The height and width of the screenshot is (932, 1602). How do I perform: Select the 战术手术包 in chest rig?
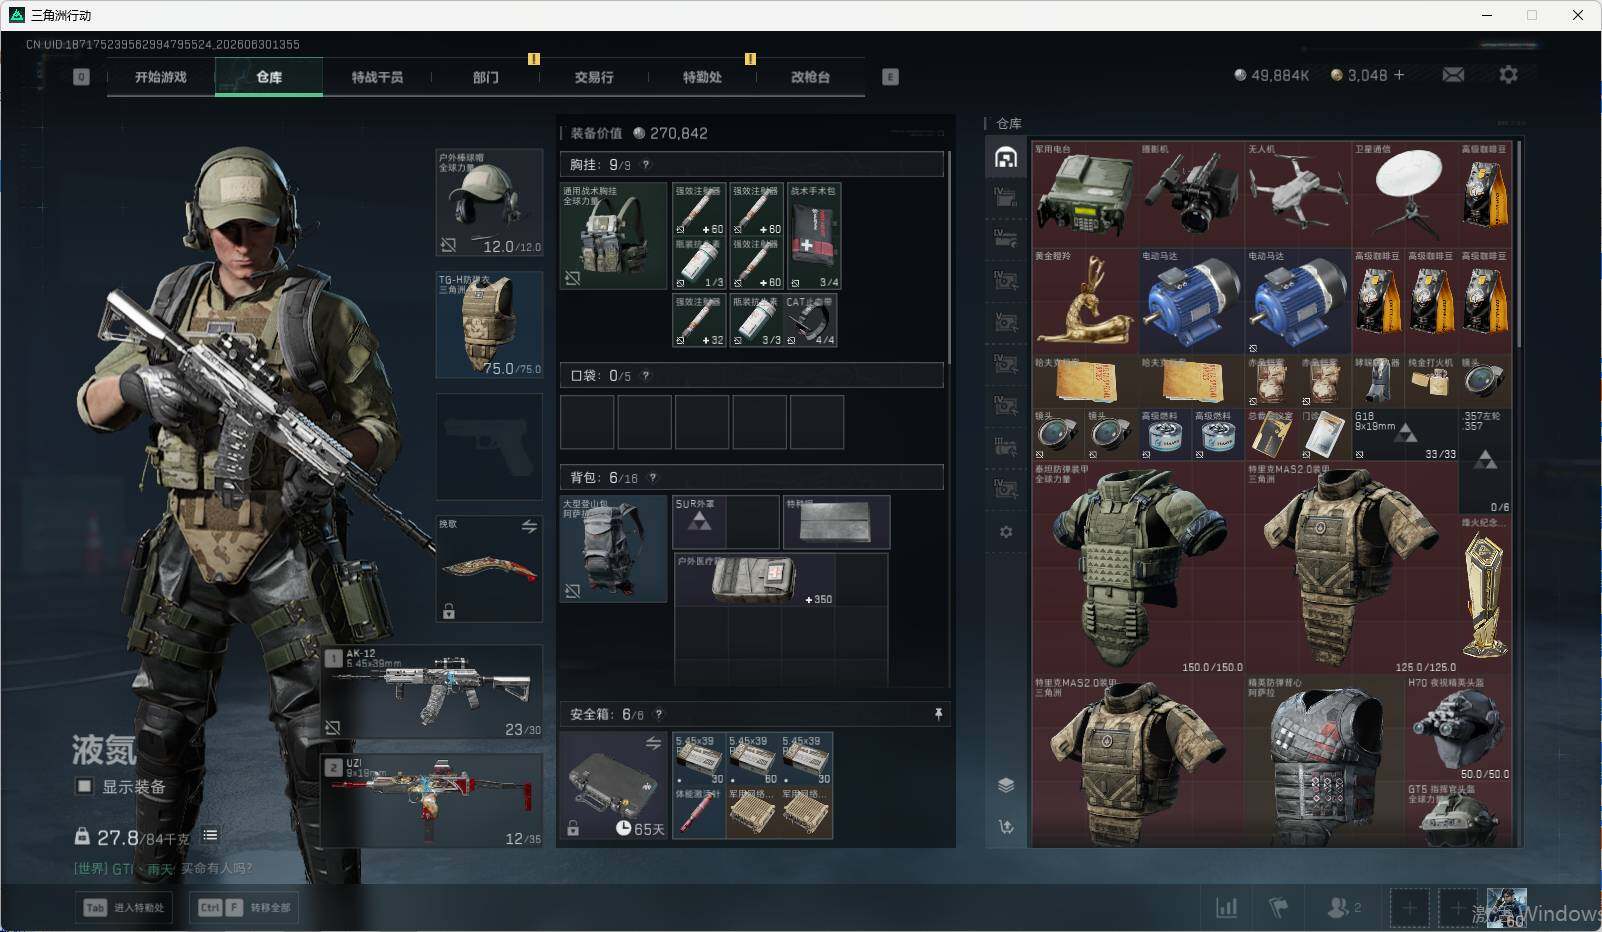click(x=813, y=236)
